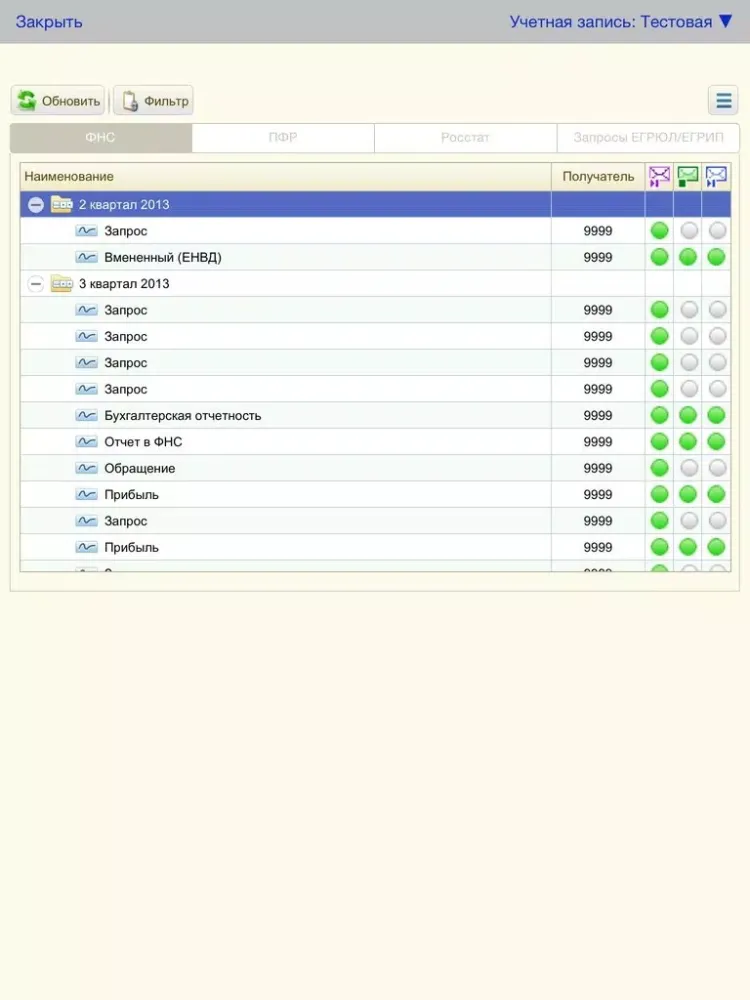Click first status circle of Отчет в ФНС
This screenshot has width=750, height=1000.
pyautogui.click(x=659, y=441)
